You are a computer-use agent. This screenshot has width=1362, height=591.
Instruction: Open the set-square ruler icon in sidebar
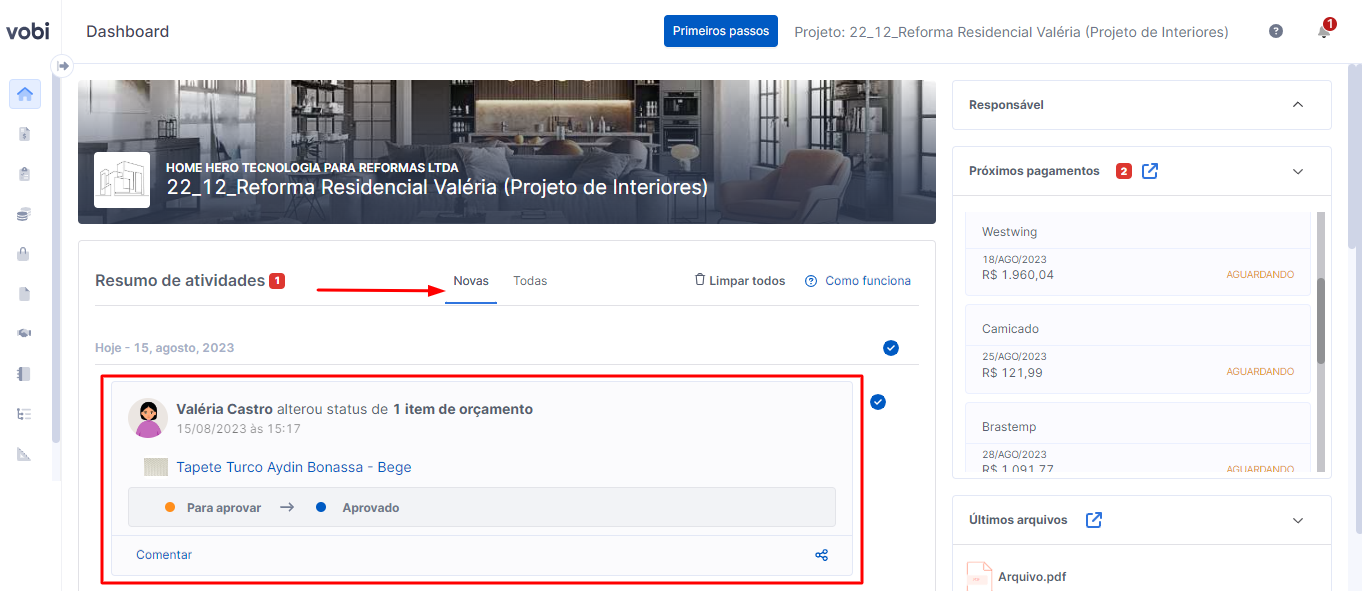25,454
